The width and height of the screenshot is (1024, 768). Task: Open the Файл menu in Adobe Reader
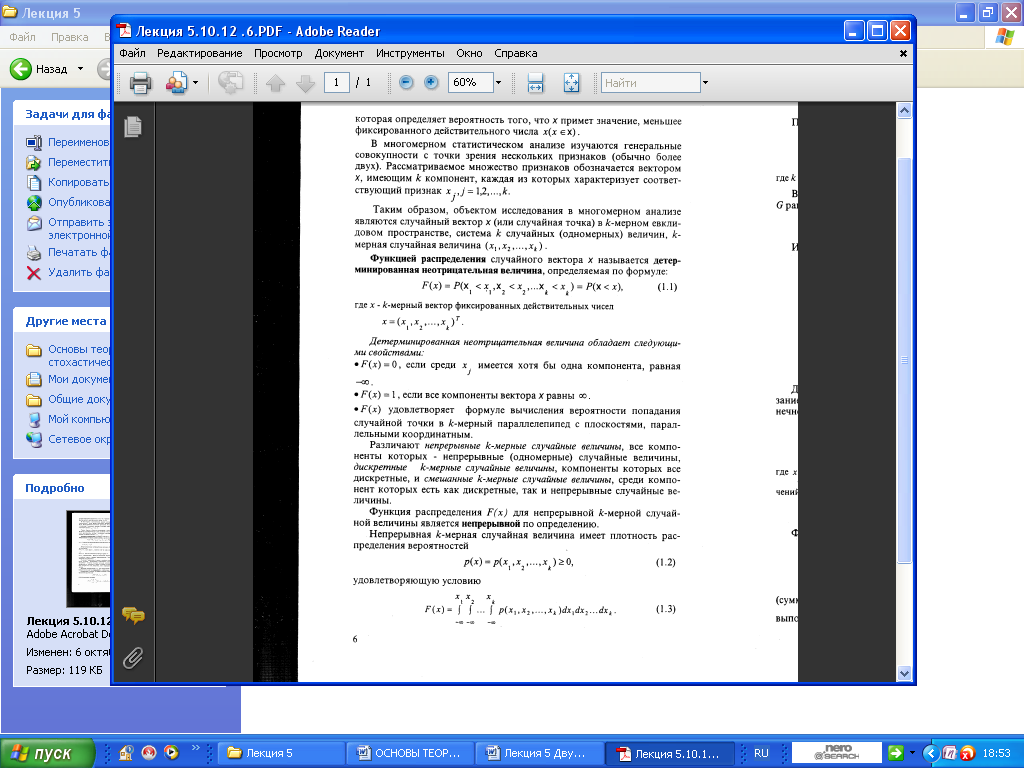click(x=133, y=54)
